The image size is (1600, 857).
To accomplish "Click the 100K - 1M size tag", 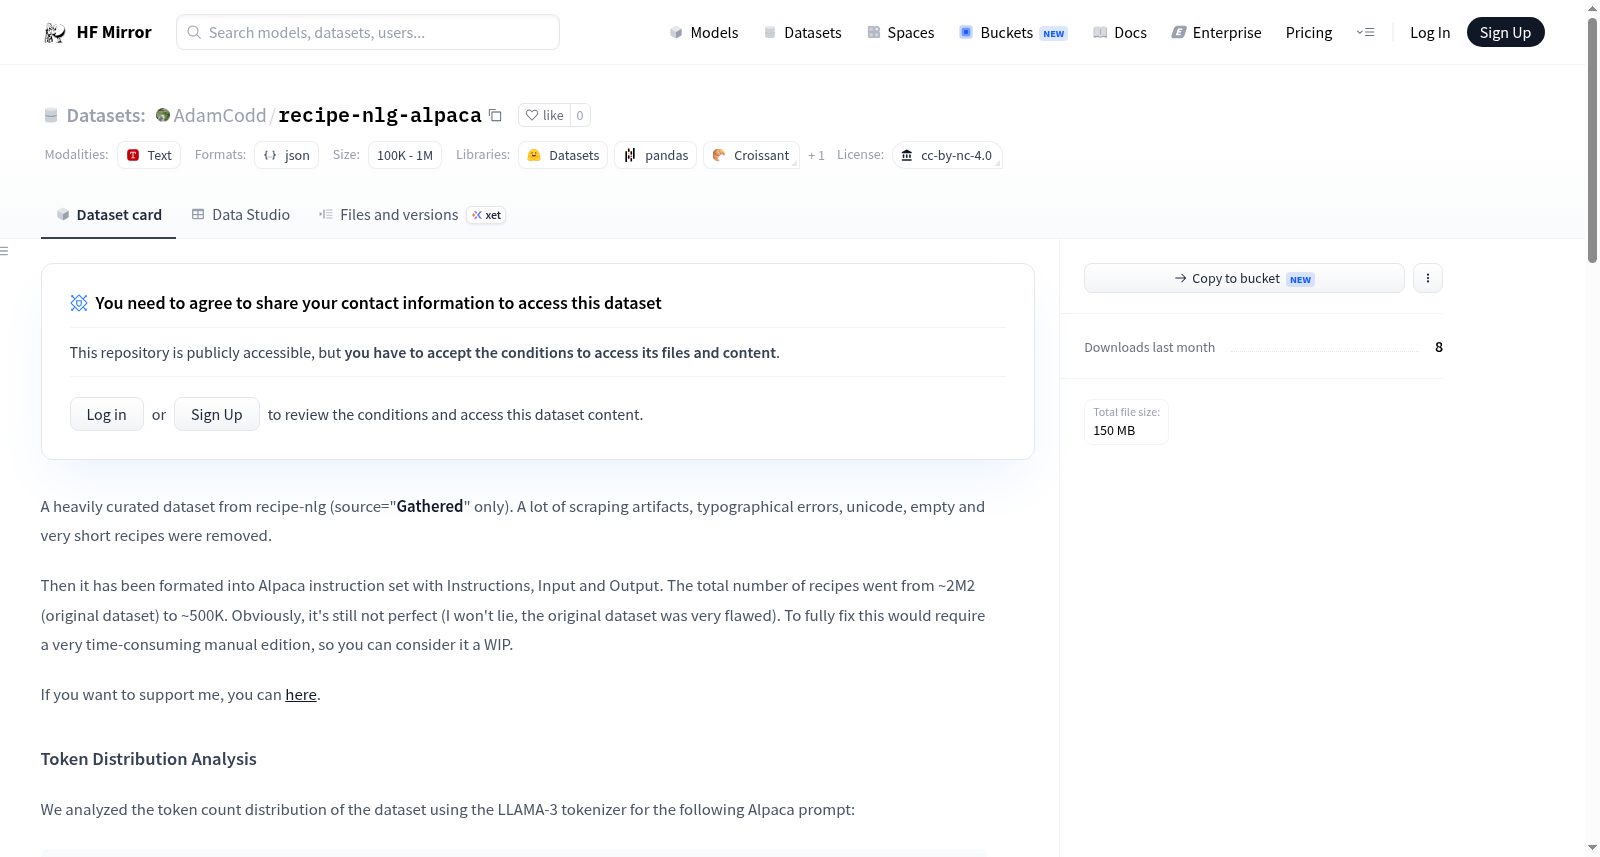I will (x=405, y=155).
